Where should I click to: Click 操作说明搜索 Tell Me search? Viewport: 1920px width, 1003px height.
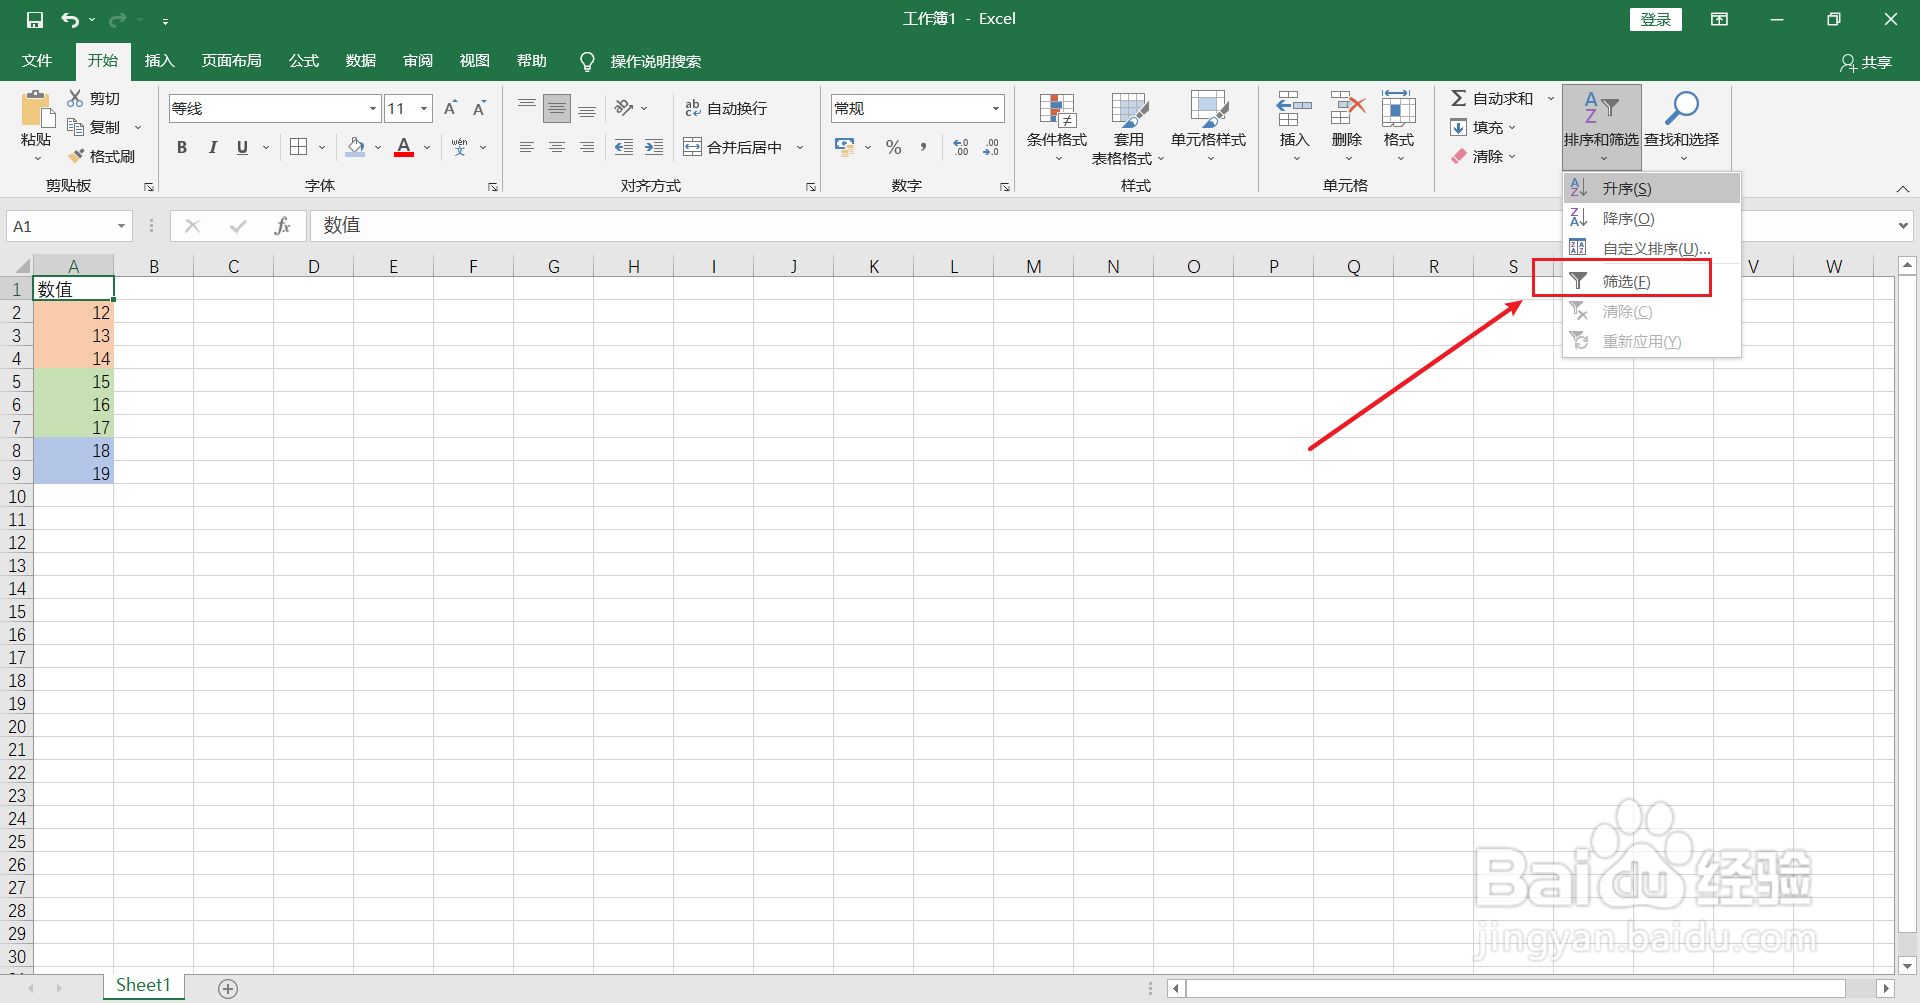tap(641, 62)
